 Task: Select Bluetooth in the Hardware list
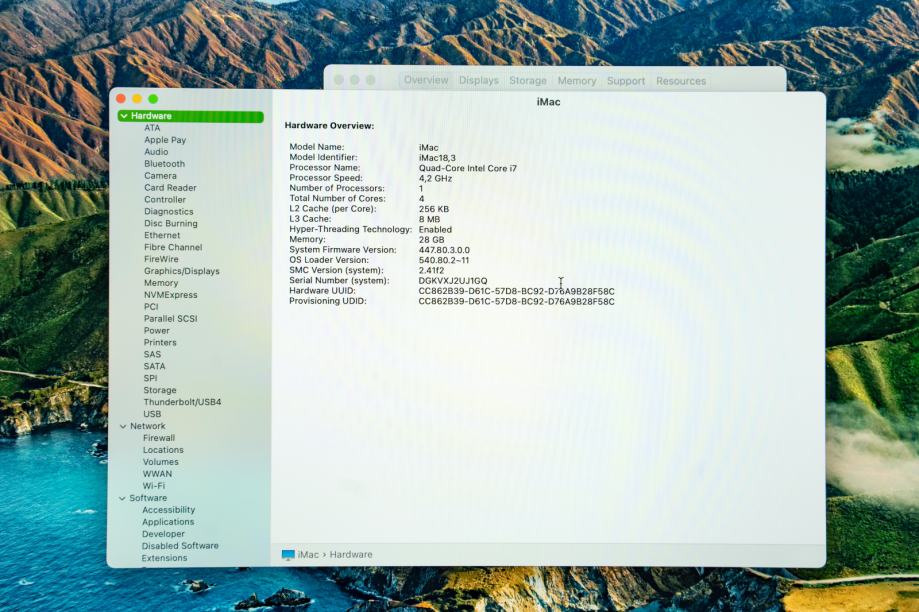tap(164, 164)
